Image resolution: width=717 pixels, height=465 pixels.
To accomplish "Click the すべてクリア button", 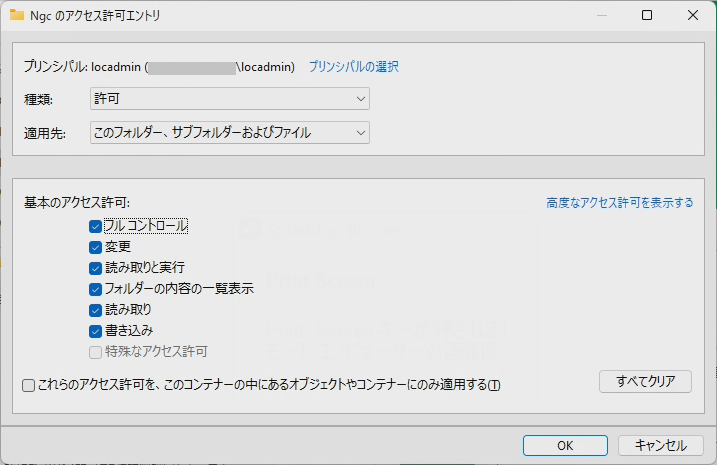I will (x=645, y=381).
